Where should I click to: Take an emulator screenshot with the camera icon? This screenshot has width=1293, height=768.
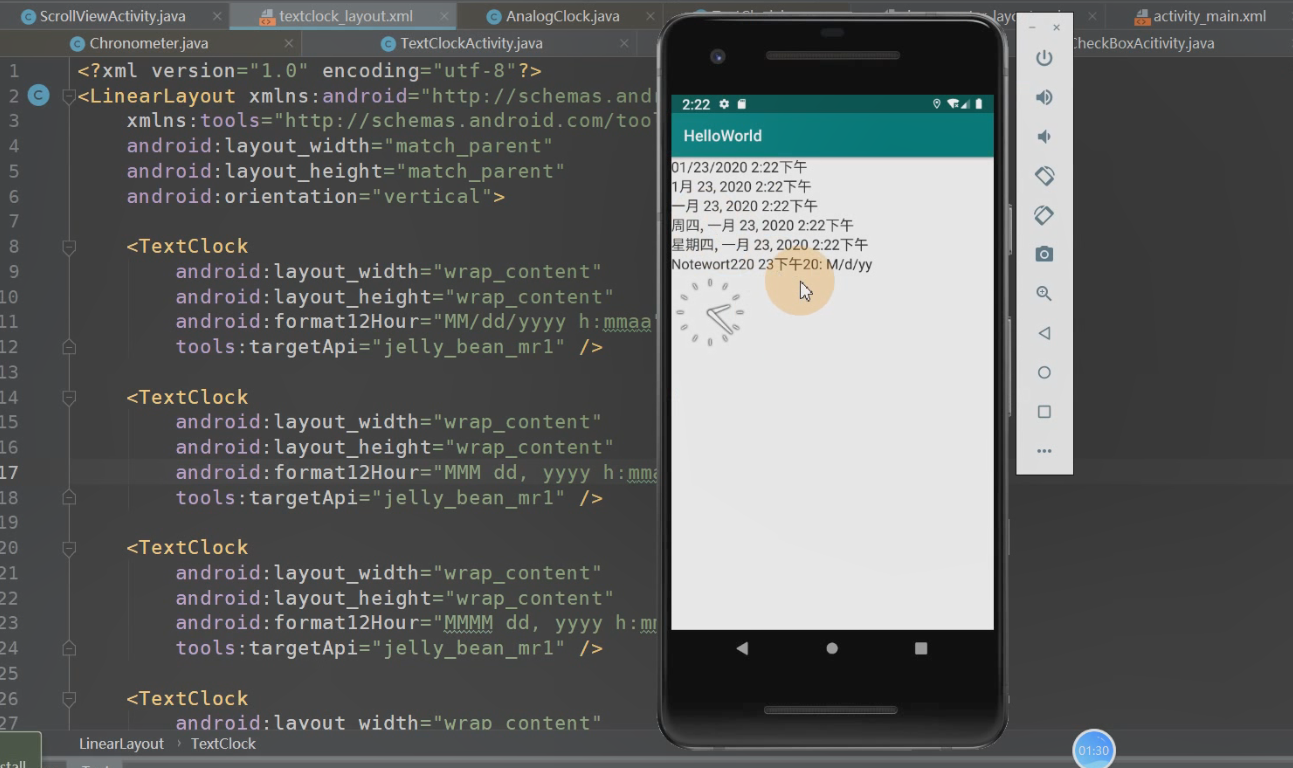click(1044, 254)
